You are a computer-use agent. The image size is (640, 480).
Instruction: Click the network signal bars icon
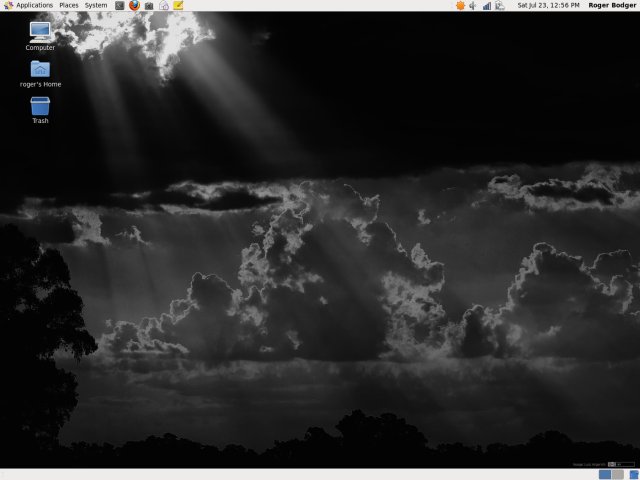(487, 6)
